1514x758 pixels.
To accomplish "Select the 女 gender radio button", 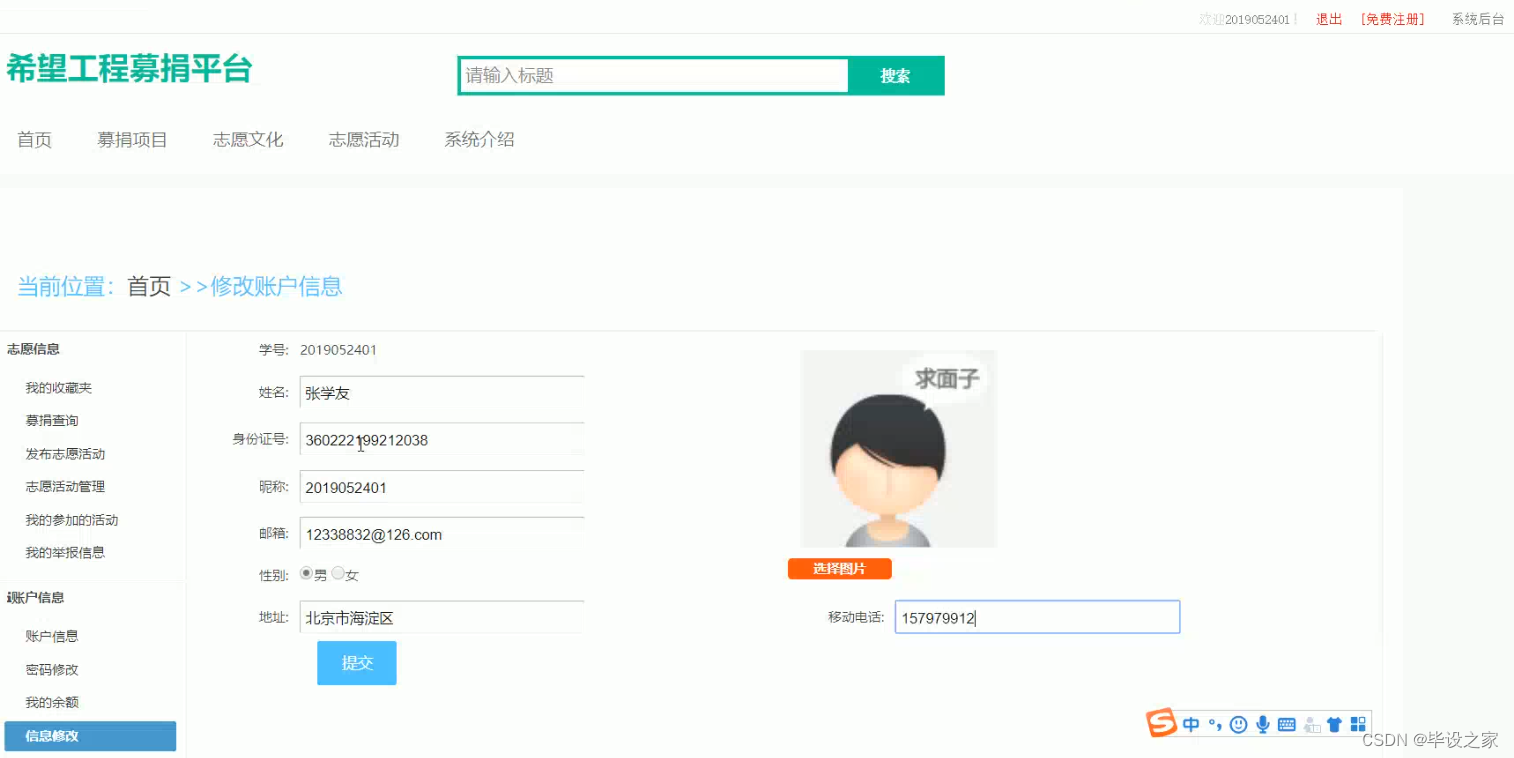I will point(337,574).
